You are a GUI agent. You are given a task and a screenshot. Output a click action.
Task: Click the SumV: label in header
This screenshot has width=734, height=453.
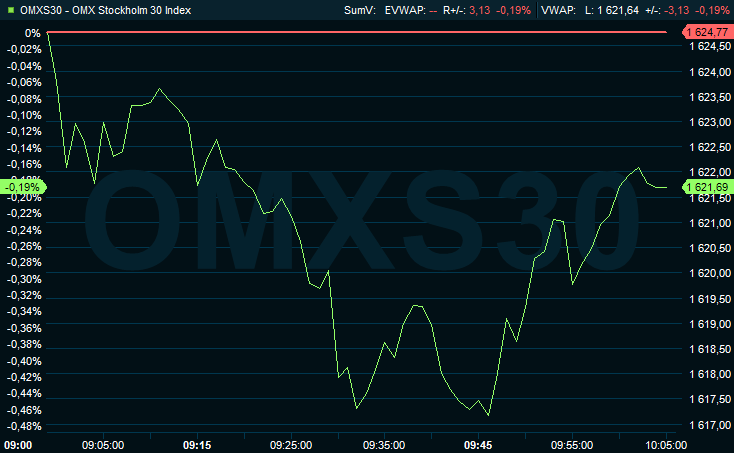click(x=360, y=10)
